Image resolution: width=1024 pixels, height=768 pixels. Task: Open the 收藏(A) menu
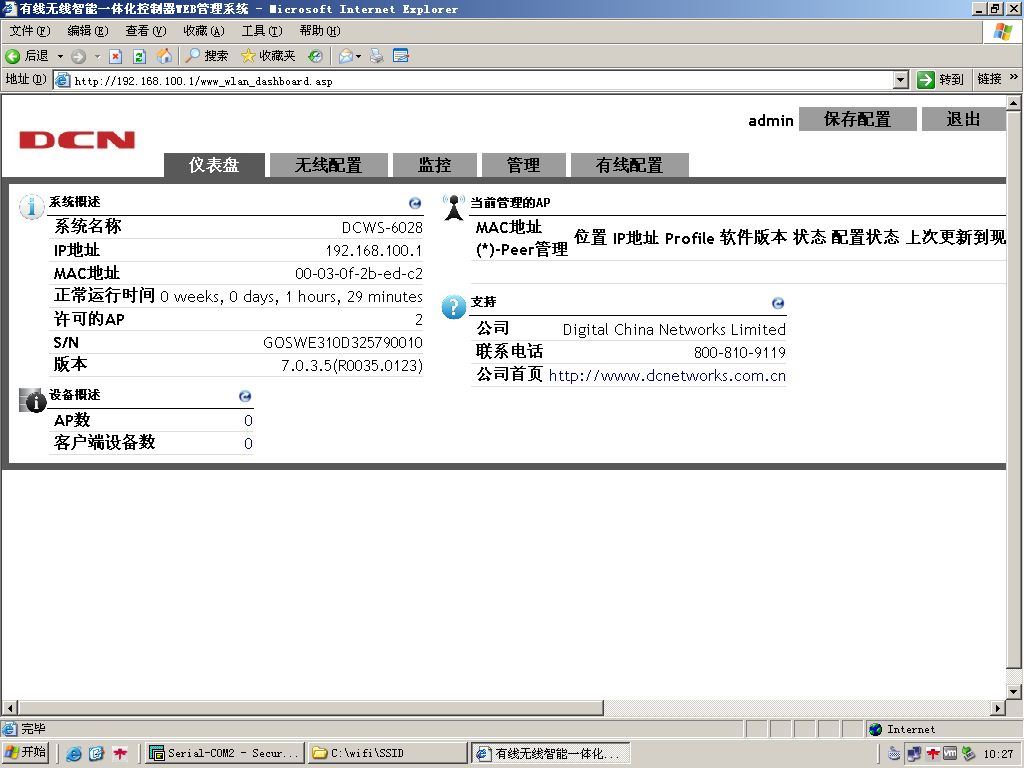click(204, 31)
